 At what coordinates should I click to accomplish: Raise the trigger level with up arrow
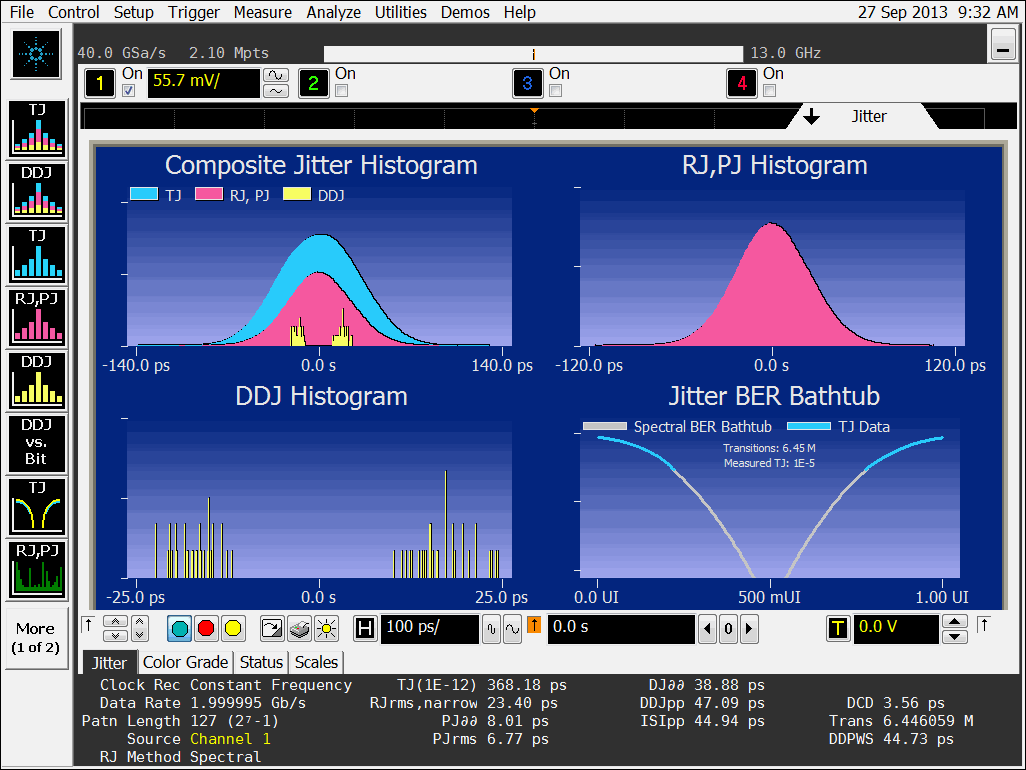pyautogui.click(x=955, y=621)
